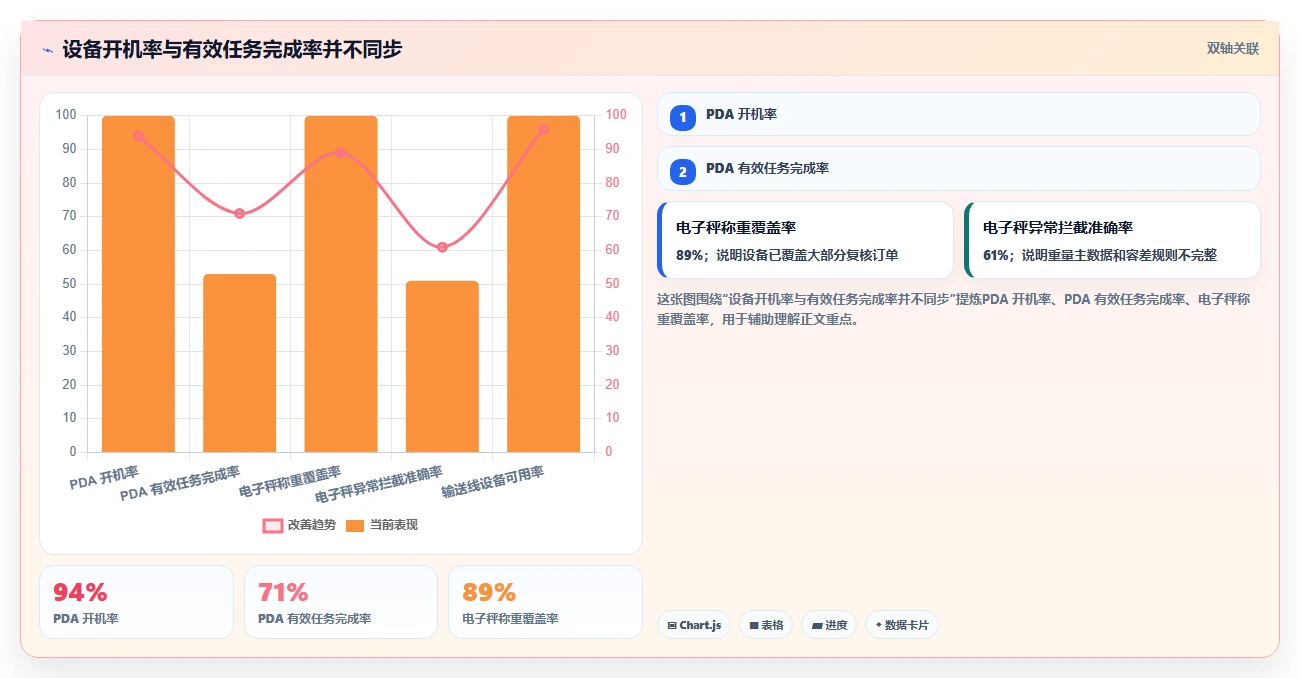Click the trend line point at 71

pyautogui.click(x=239, y=213)
